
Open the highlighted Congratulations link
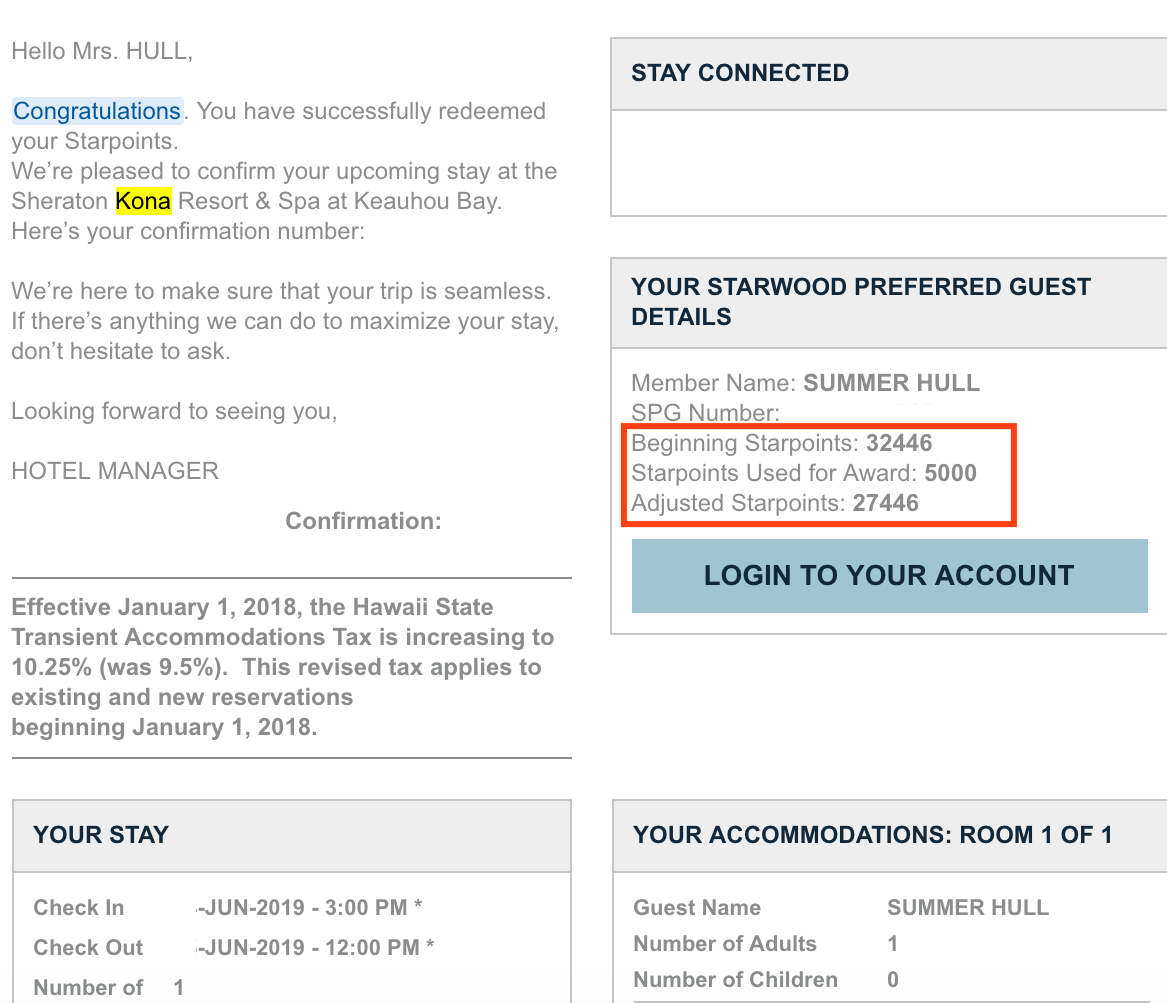tap(97, 111)
